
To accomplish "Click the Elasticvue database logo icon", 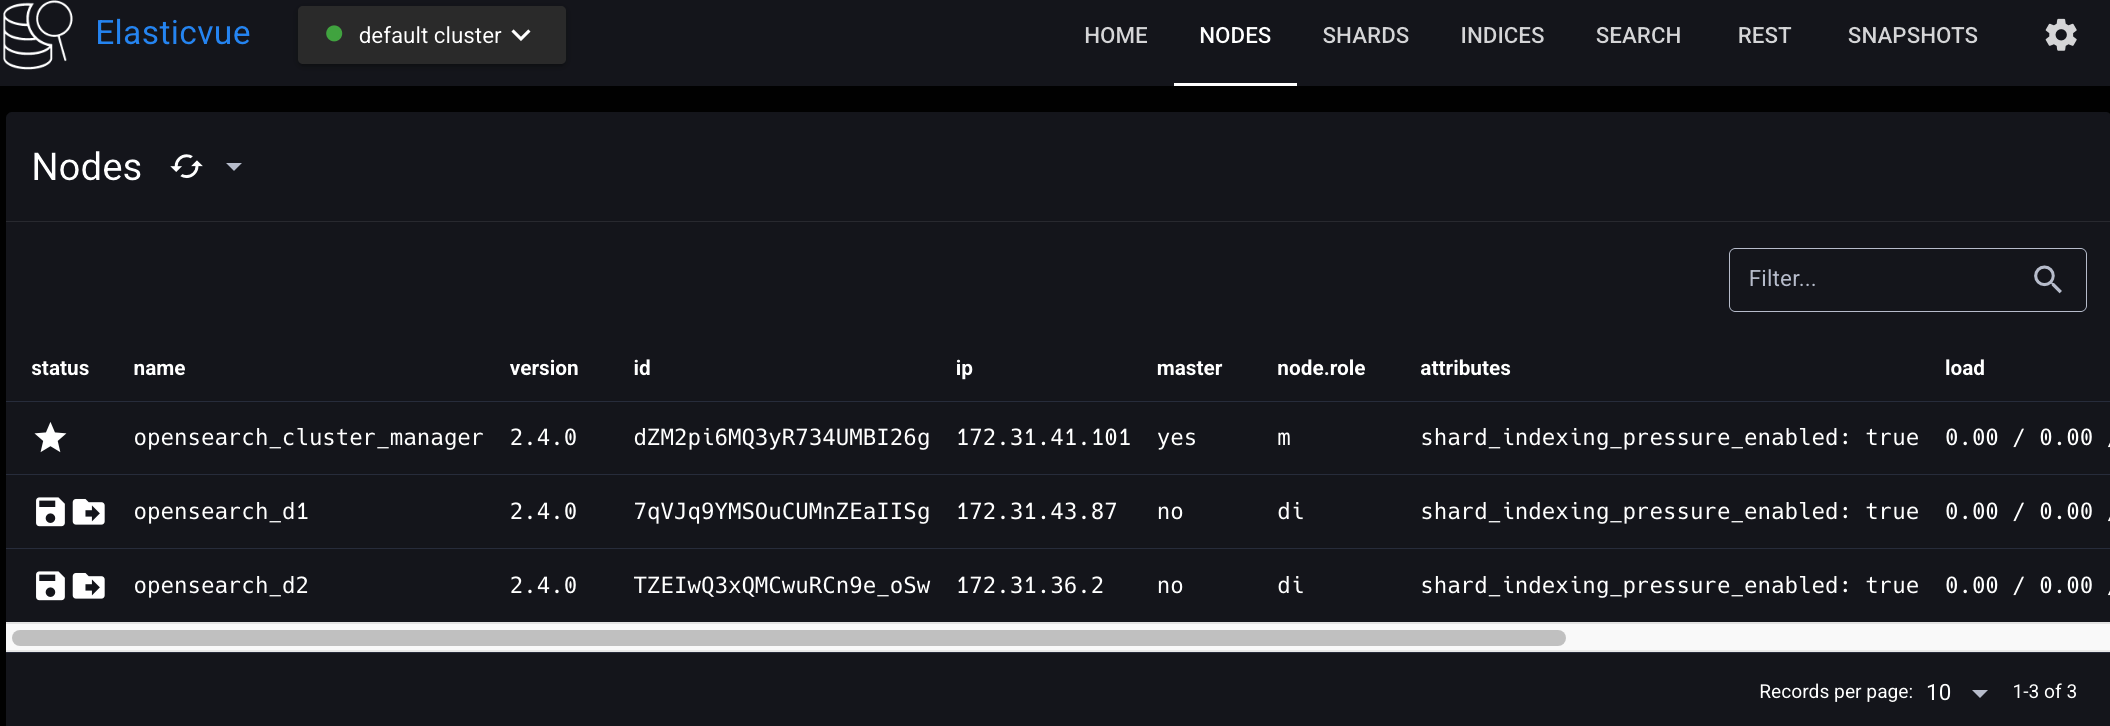I will tap(38, 34).
